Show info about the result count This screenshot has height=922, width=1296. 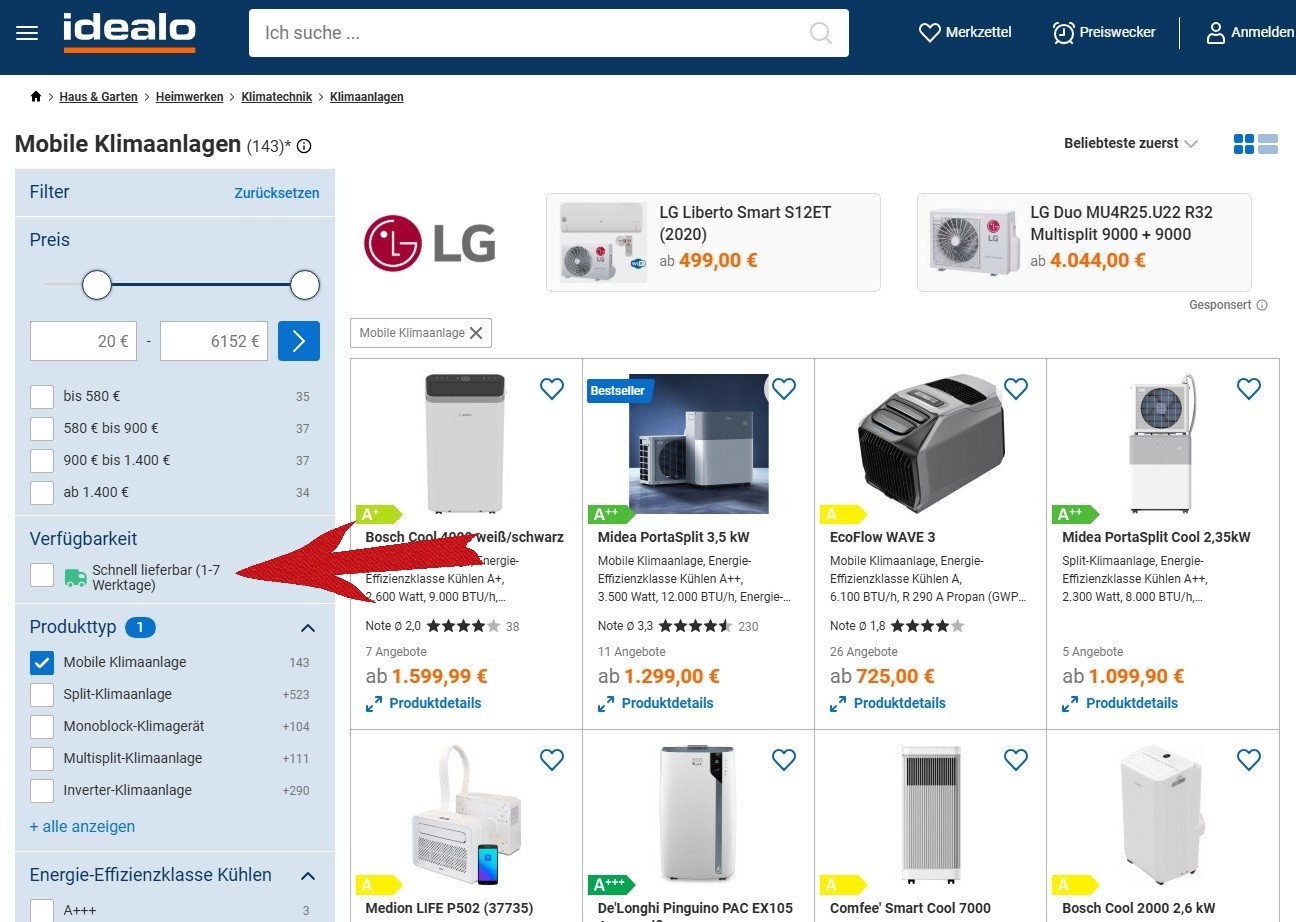click(304, 146)
